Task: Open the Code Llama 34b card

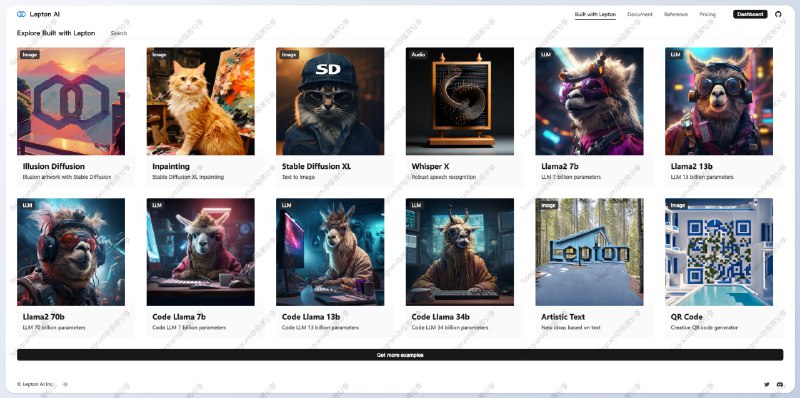Action: pyautogui.click(x=460, y=267)
